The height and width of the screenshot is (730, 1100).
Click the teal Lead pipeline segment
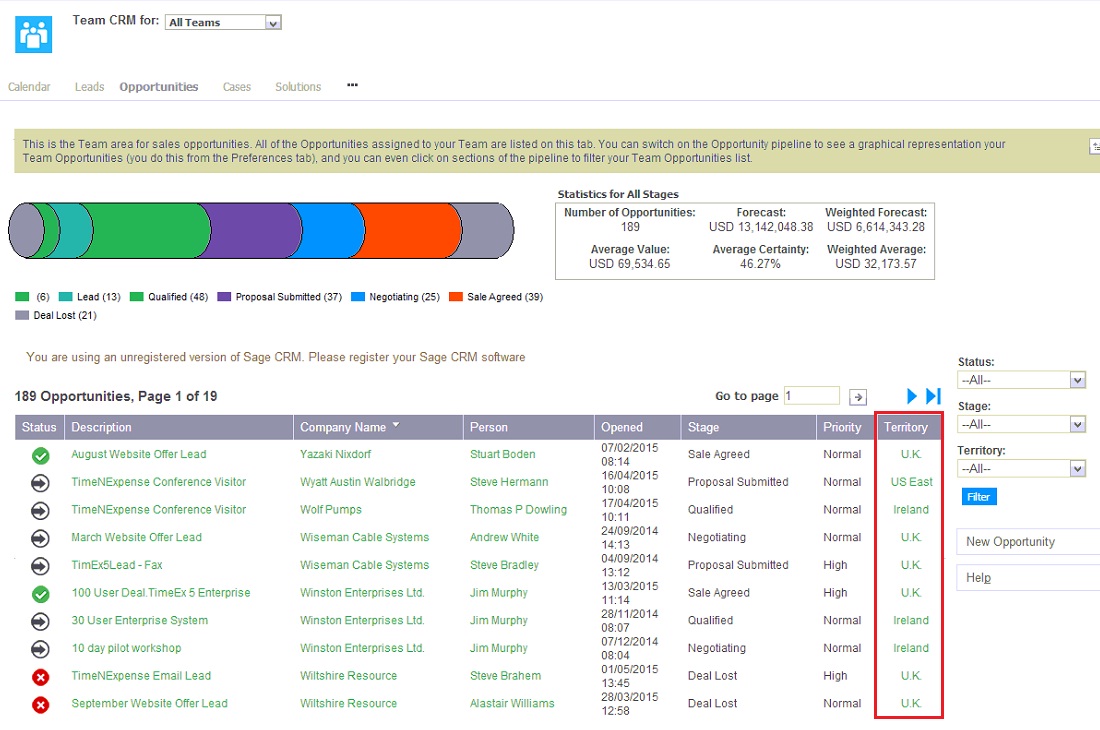point(76,231)
